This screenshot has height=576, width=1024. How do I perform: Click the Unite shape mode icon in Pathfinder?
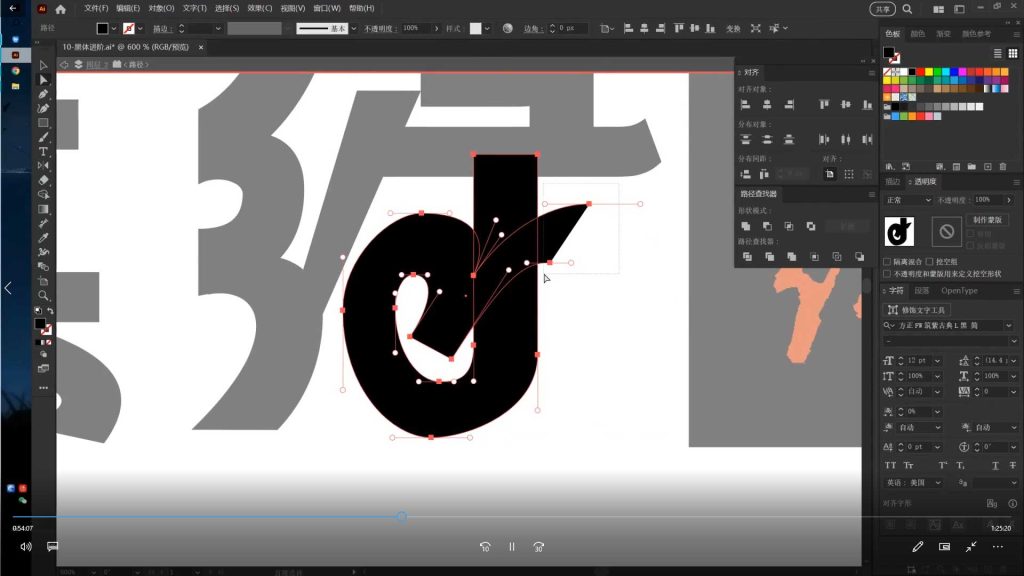click(x=746, y=227)
